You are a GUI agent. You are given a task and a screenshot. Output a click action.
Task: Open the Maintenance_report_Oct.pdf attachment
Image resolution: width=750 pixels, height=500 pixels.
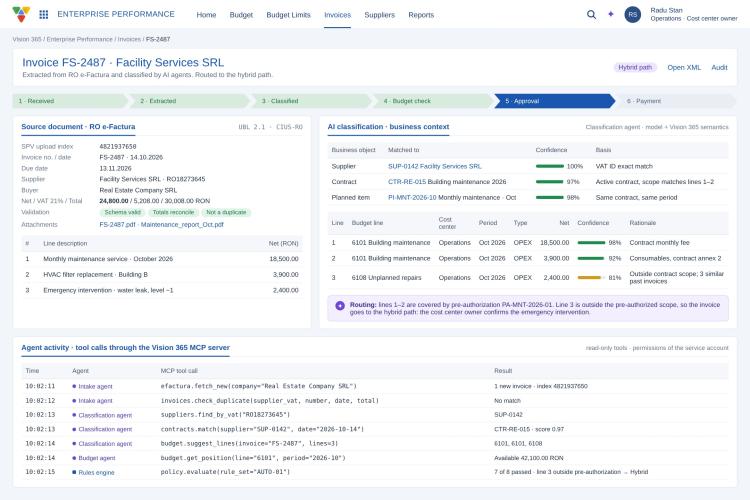pos(182,224)
